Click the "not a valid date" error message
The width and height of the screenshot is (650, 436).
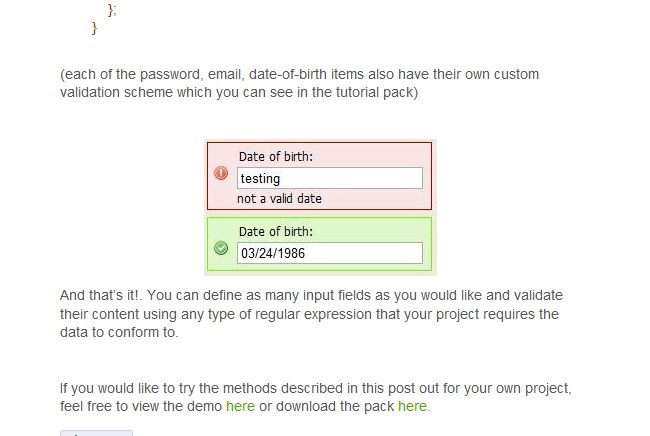tap(279, 198)
